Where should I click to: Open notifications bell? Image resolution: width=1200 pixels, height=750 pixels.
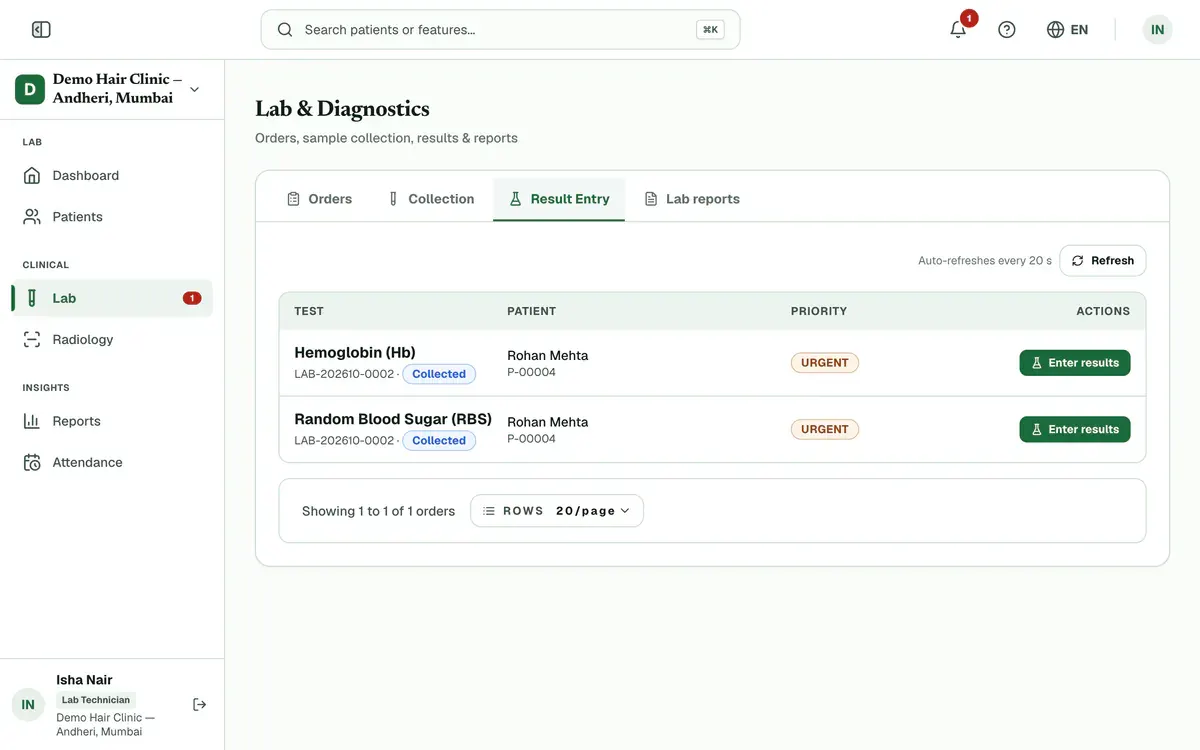pyautogui.click(x=958, y=30)
